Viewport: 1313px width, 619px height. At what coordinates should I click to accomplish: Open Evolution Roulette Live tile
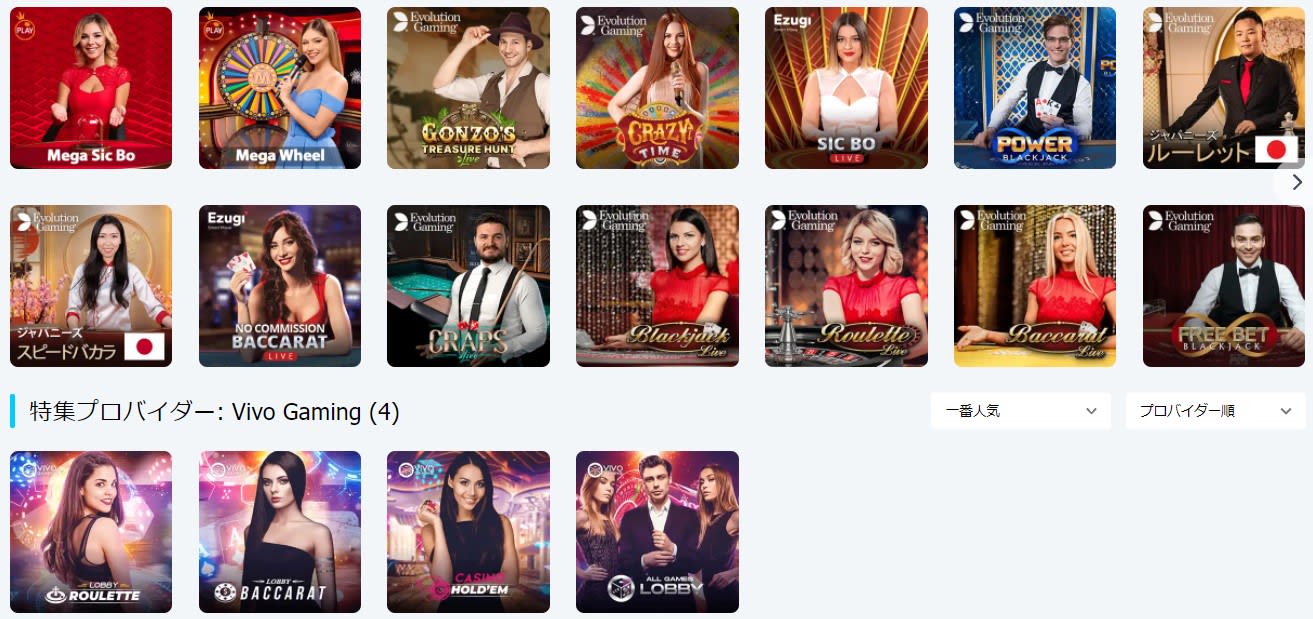click(846, 286)
